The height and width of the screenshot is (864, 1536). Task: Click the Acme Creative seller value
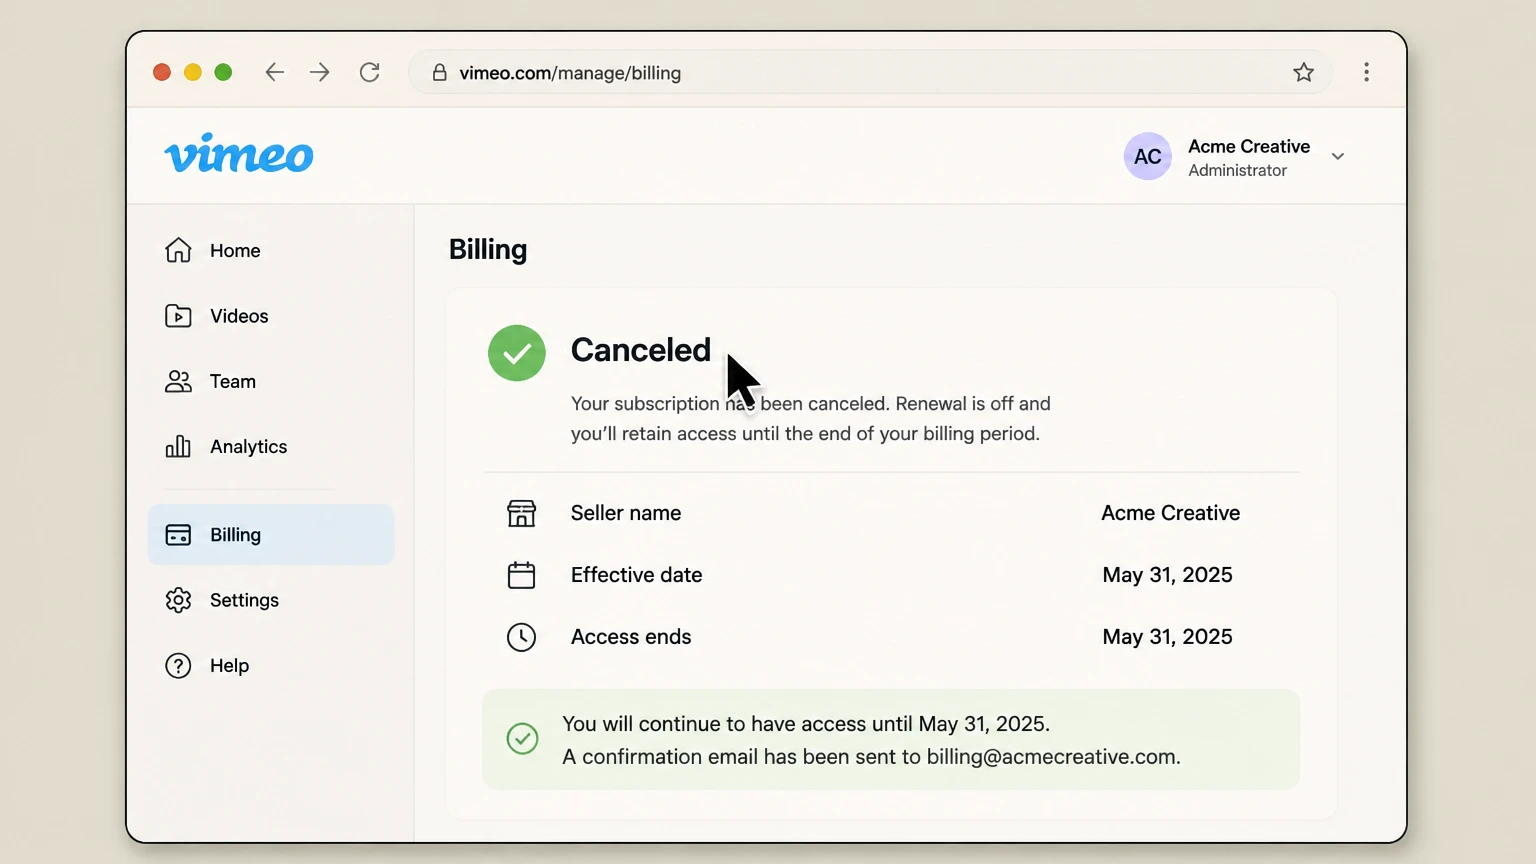(x=1171, y=513)
